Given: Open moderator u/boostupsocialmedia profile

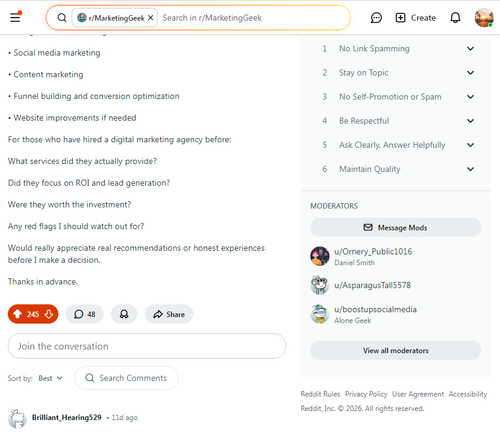Looking at the screenshot, I should coord(375,309).
